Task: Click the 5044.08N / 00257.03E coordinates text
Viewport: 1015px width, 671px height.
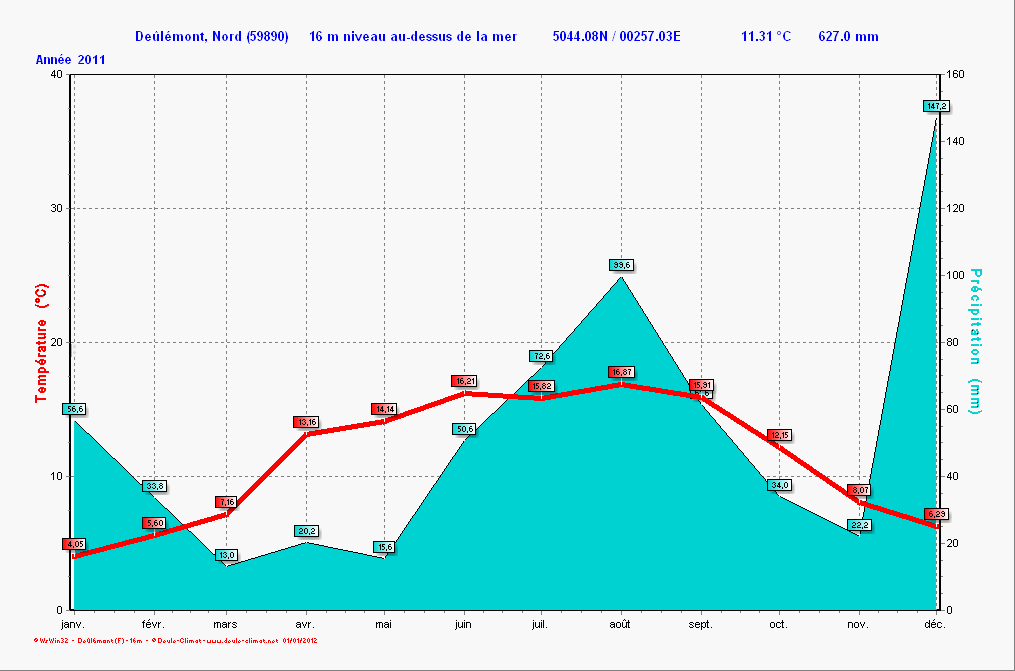Action: point(616,37)
